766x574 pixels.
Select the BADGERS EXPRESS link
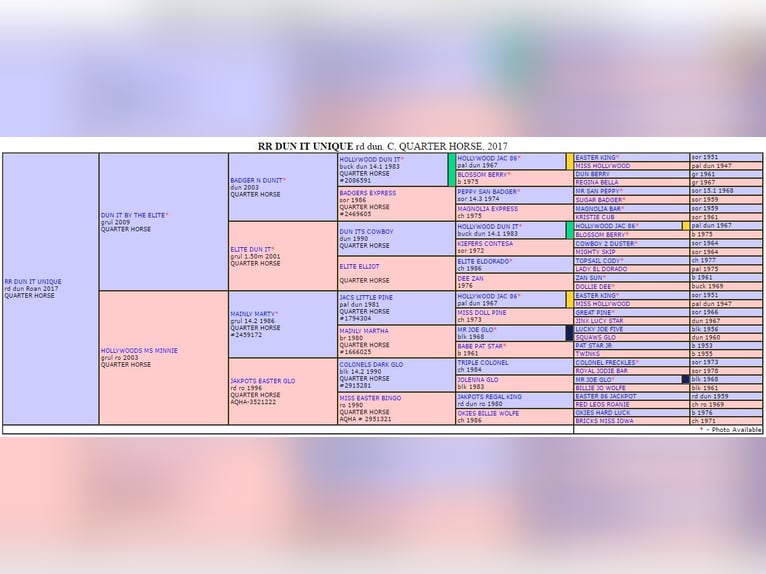367,193
